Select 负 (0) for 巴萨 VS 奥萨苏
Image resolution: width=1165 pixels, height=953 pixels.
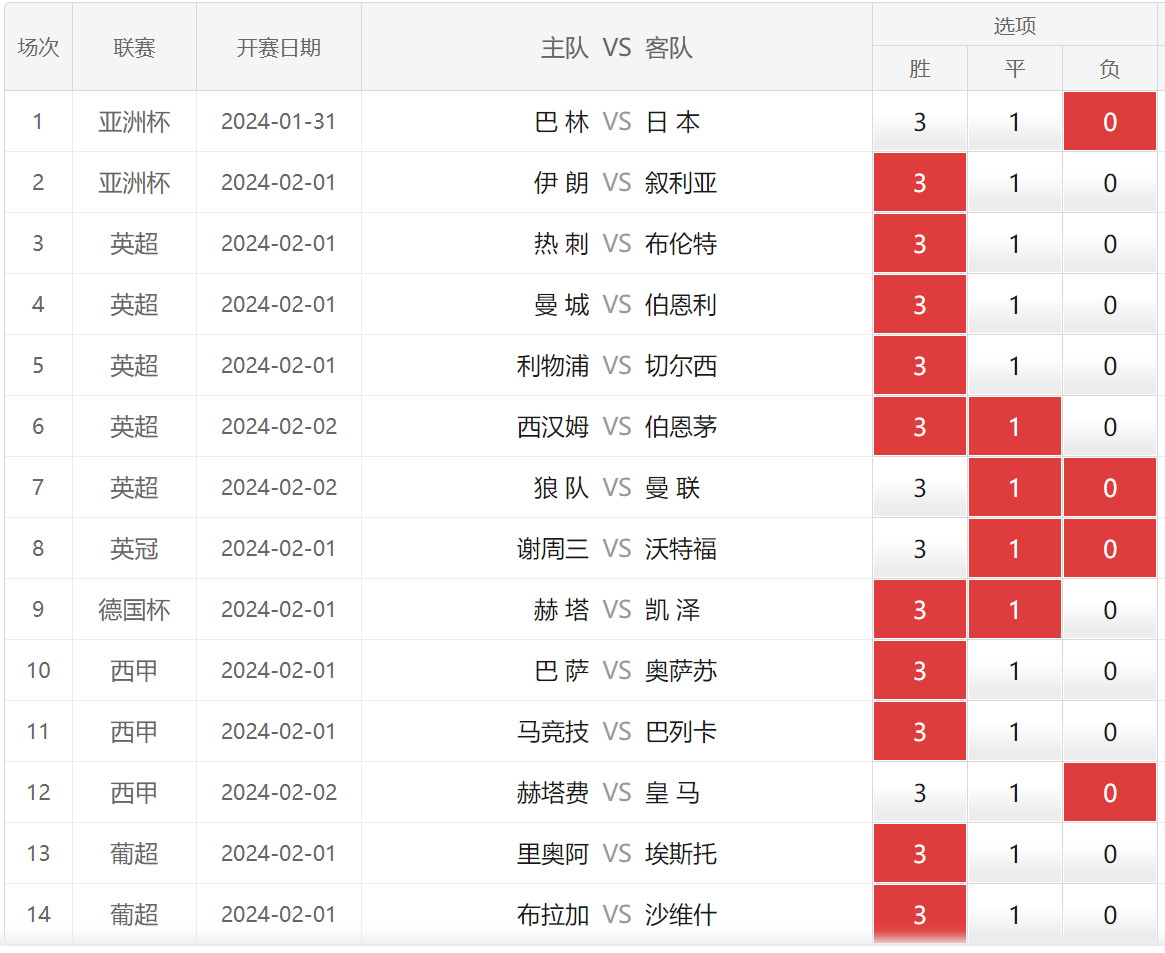coord(1110,670)
